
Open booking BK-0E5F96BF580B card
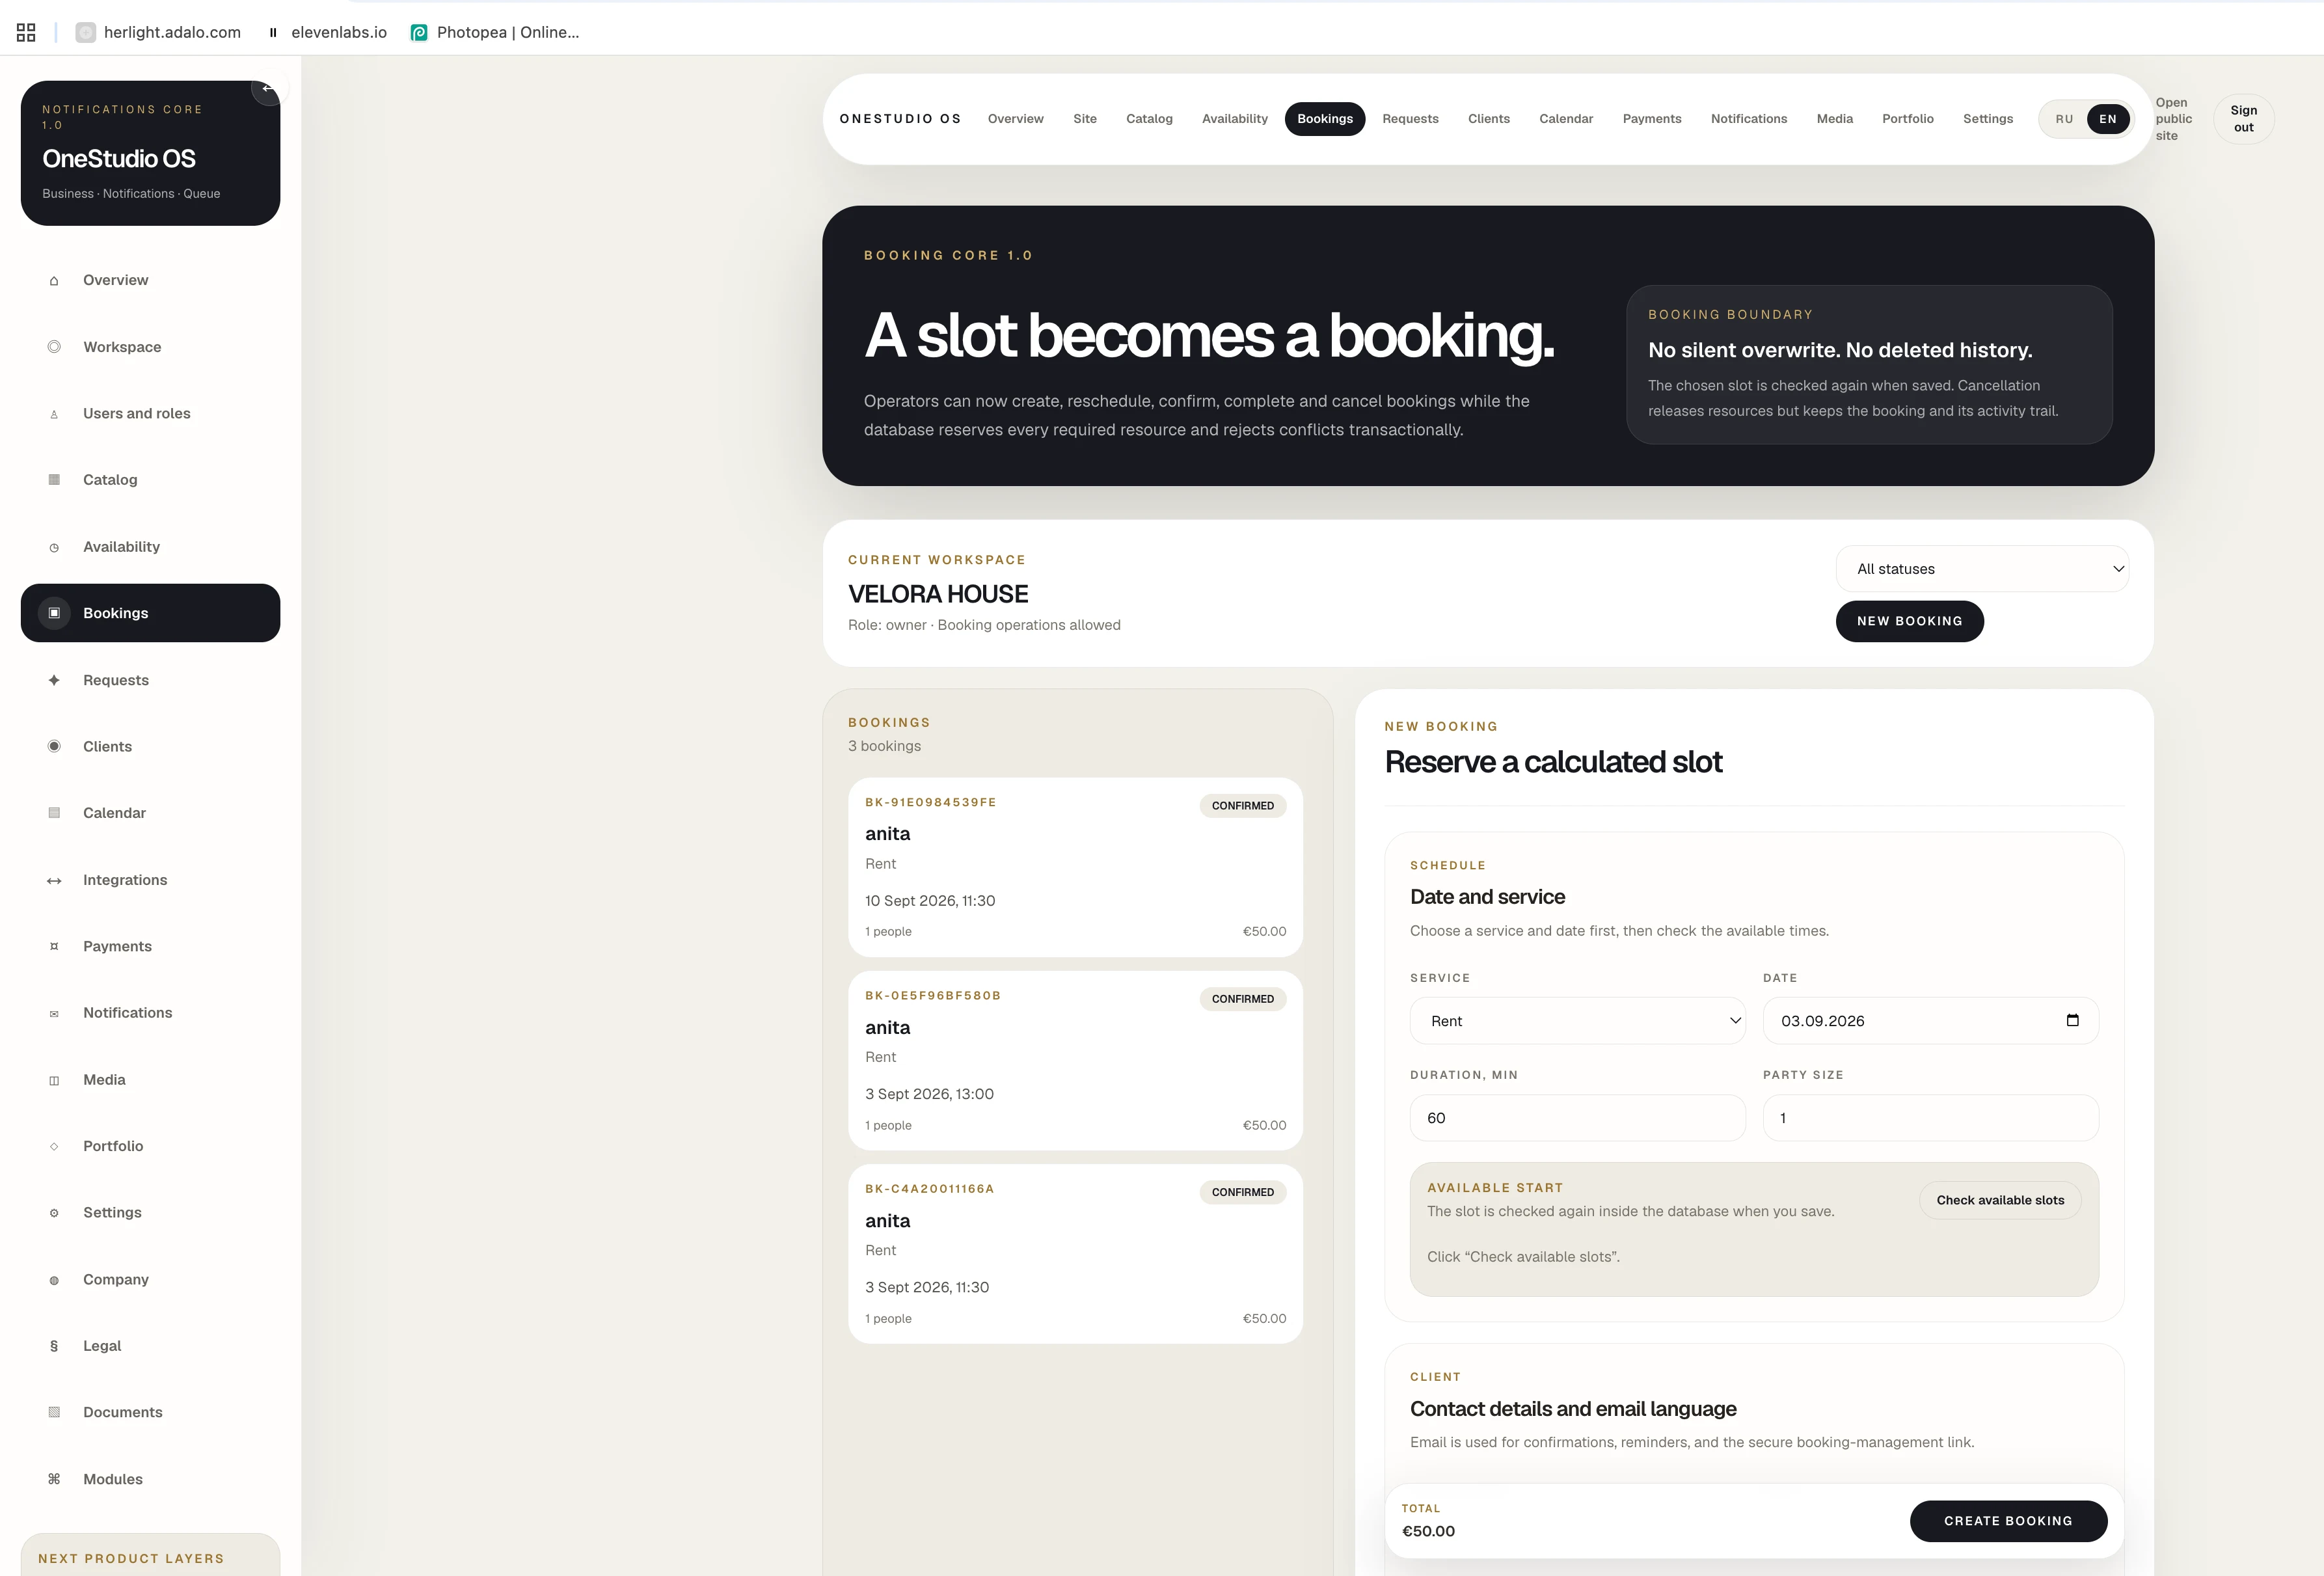pos(1075,1060)
